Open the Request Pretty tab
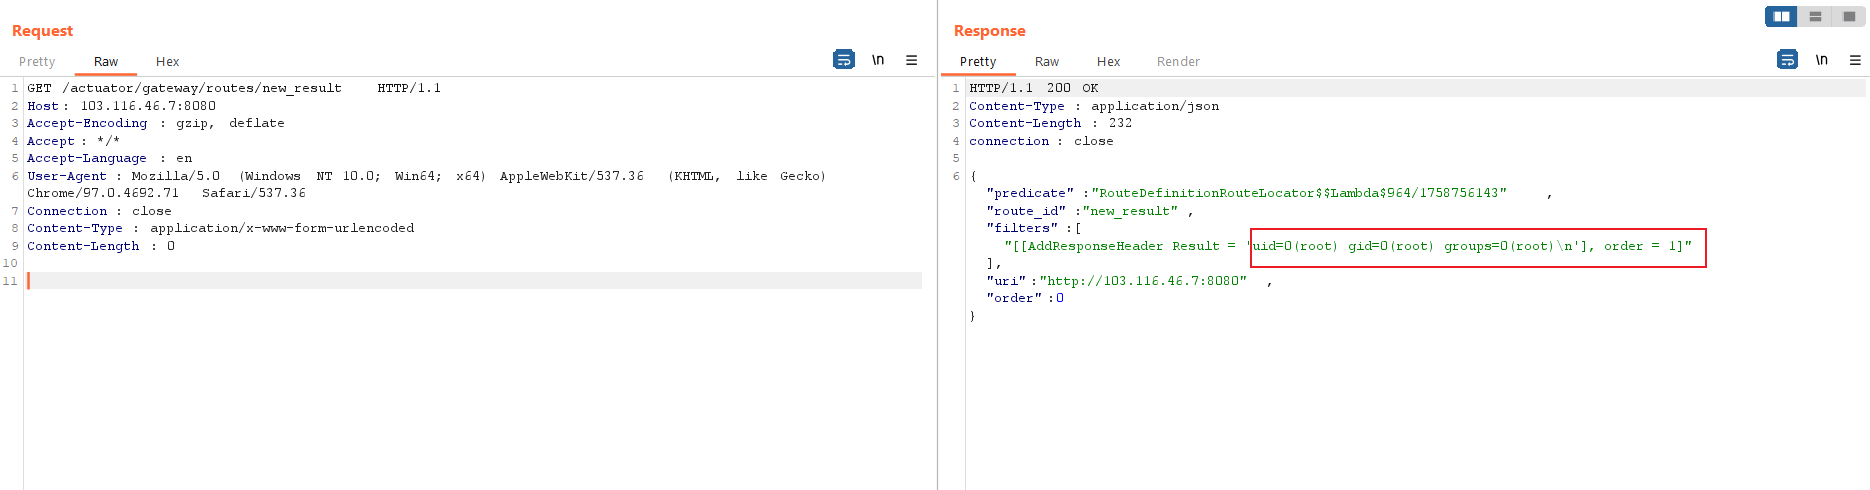Screen dimensions: 1870x490 (x=37, y=62)
